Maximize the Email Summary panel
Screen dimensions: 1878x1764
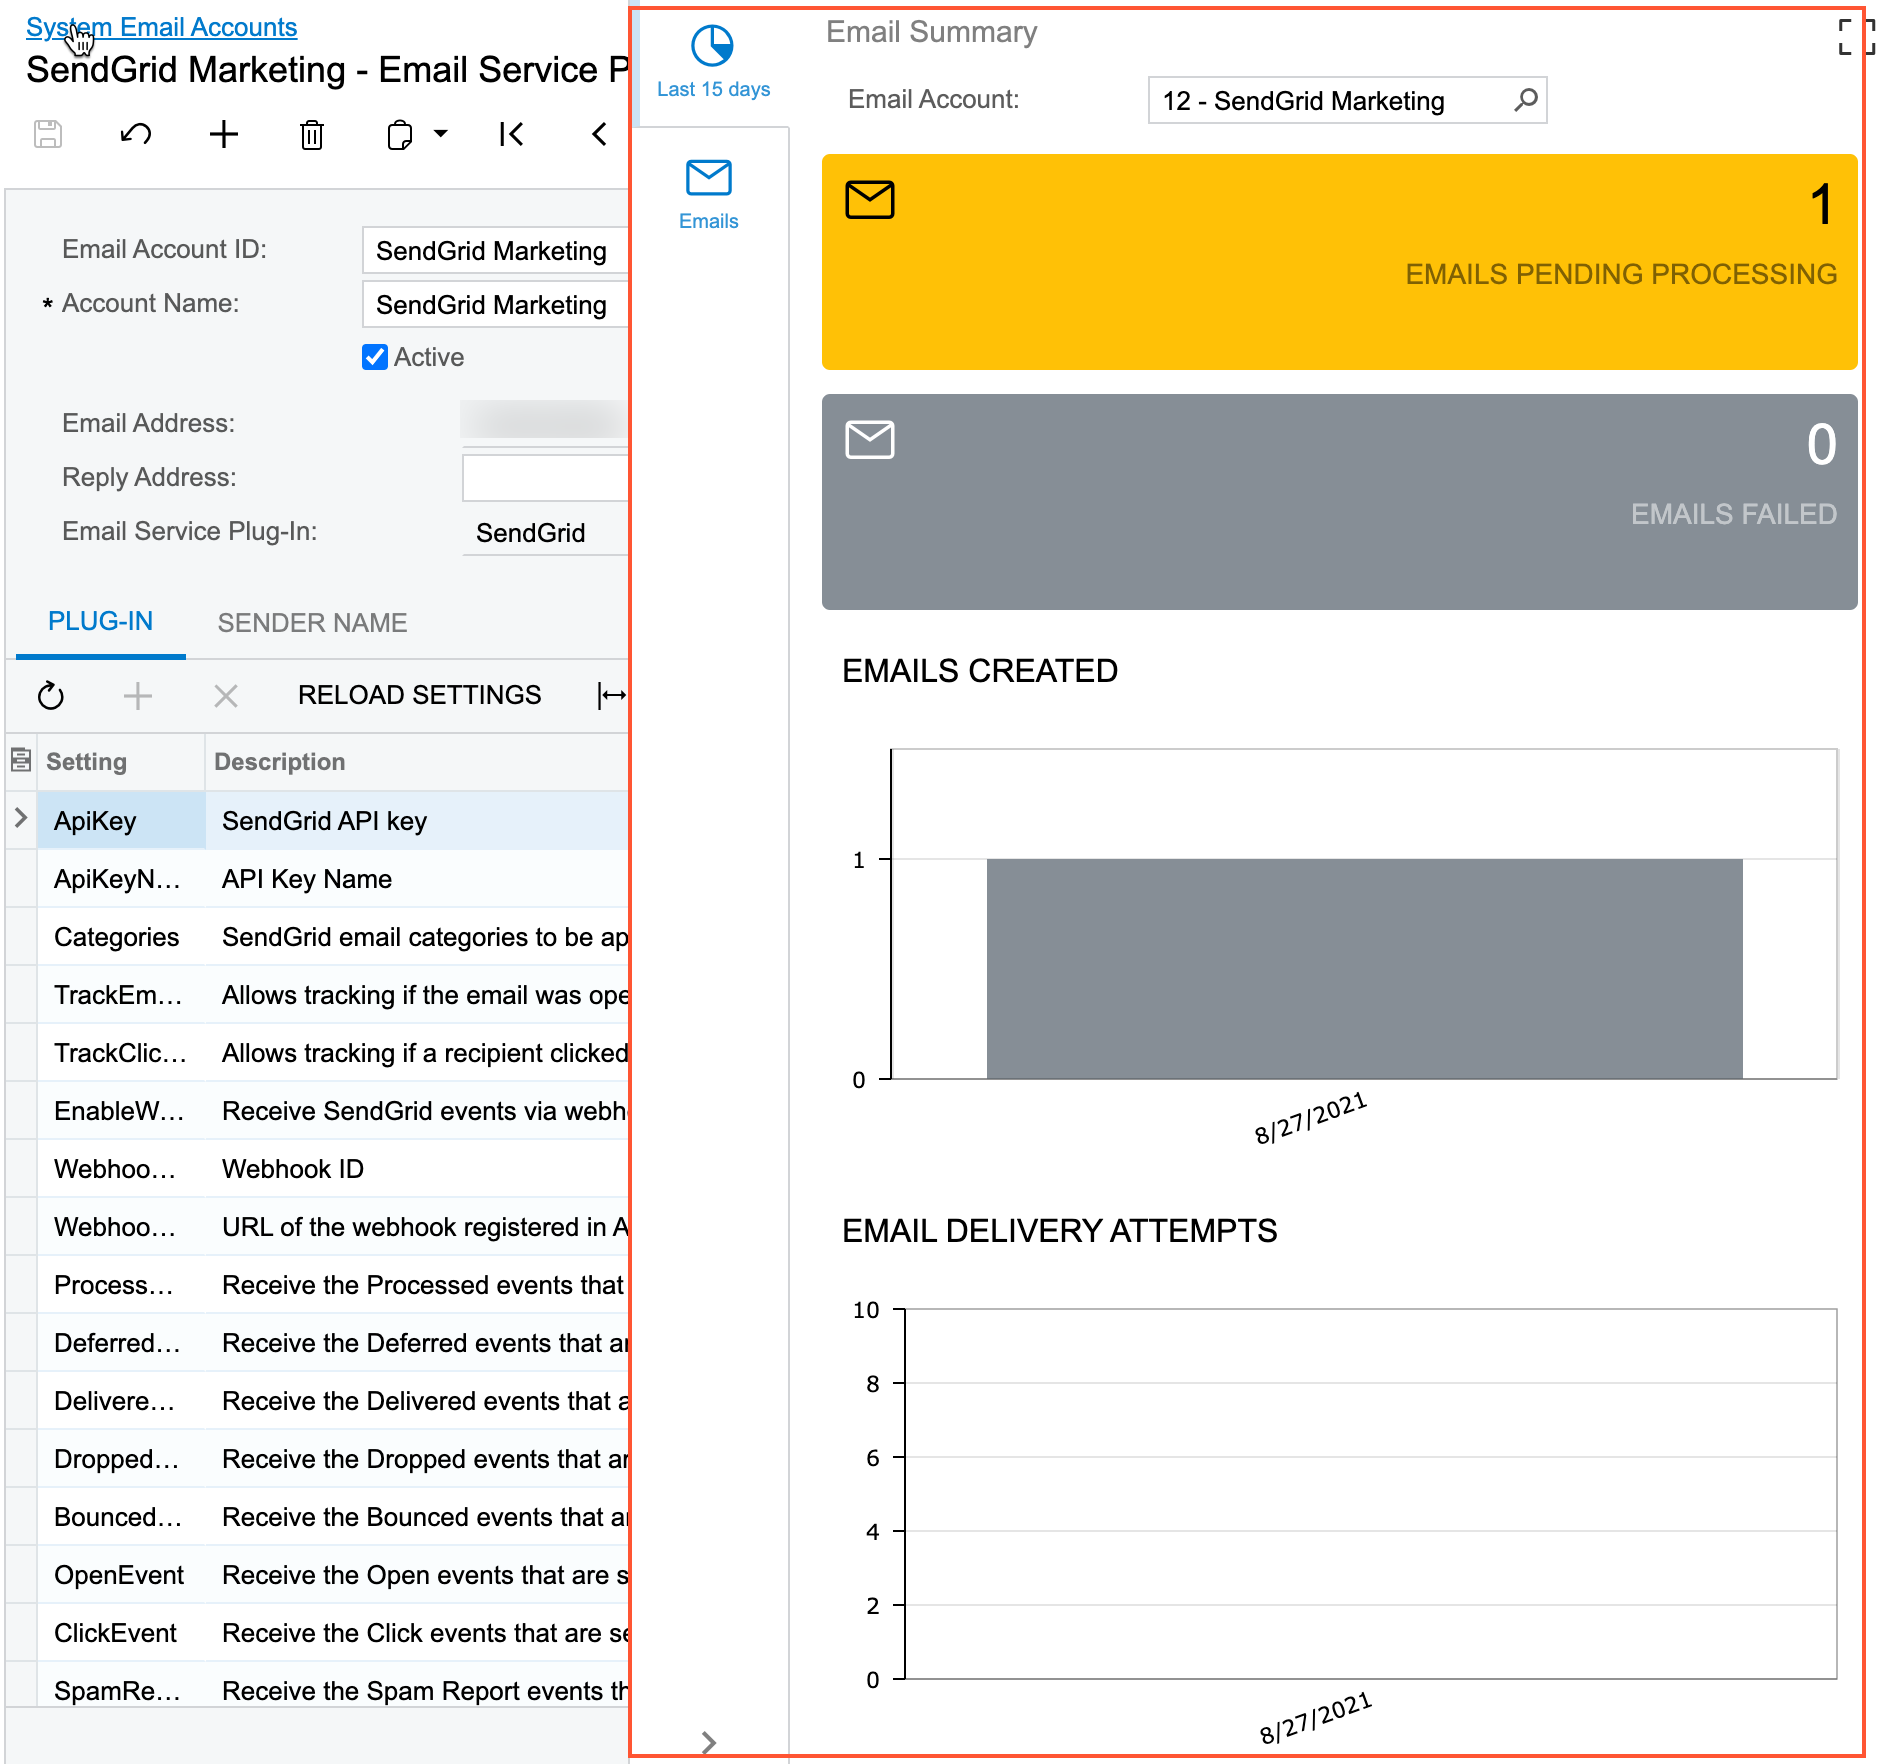(1854, 37)
